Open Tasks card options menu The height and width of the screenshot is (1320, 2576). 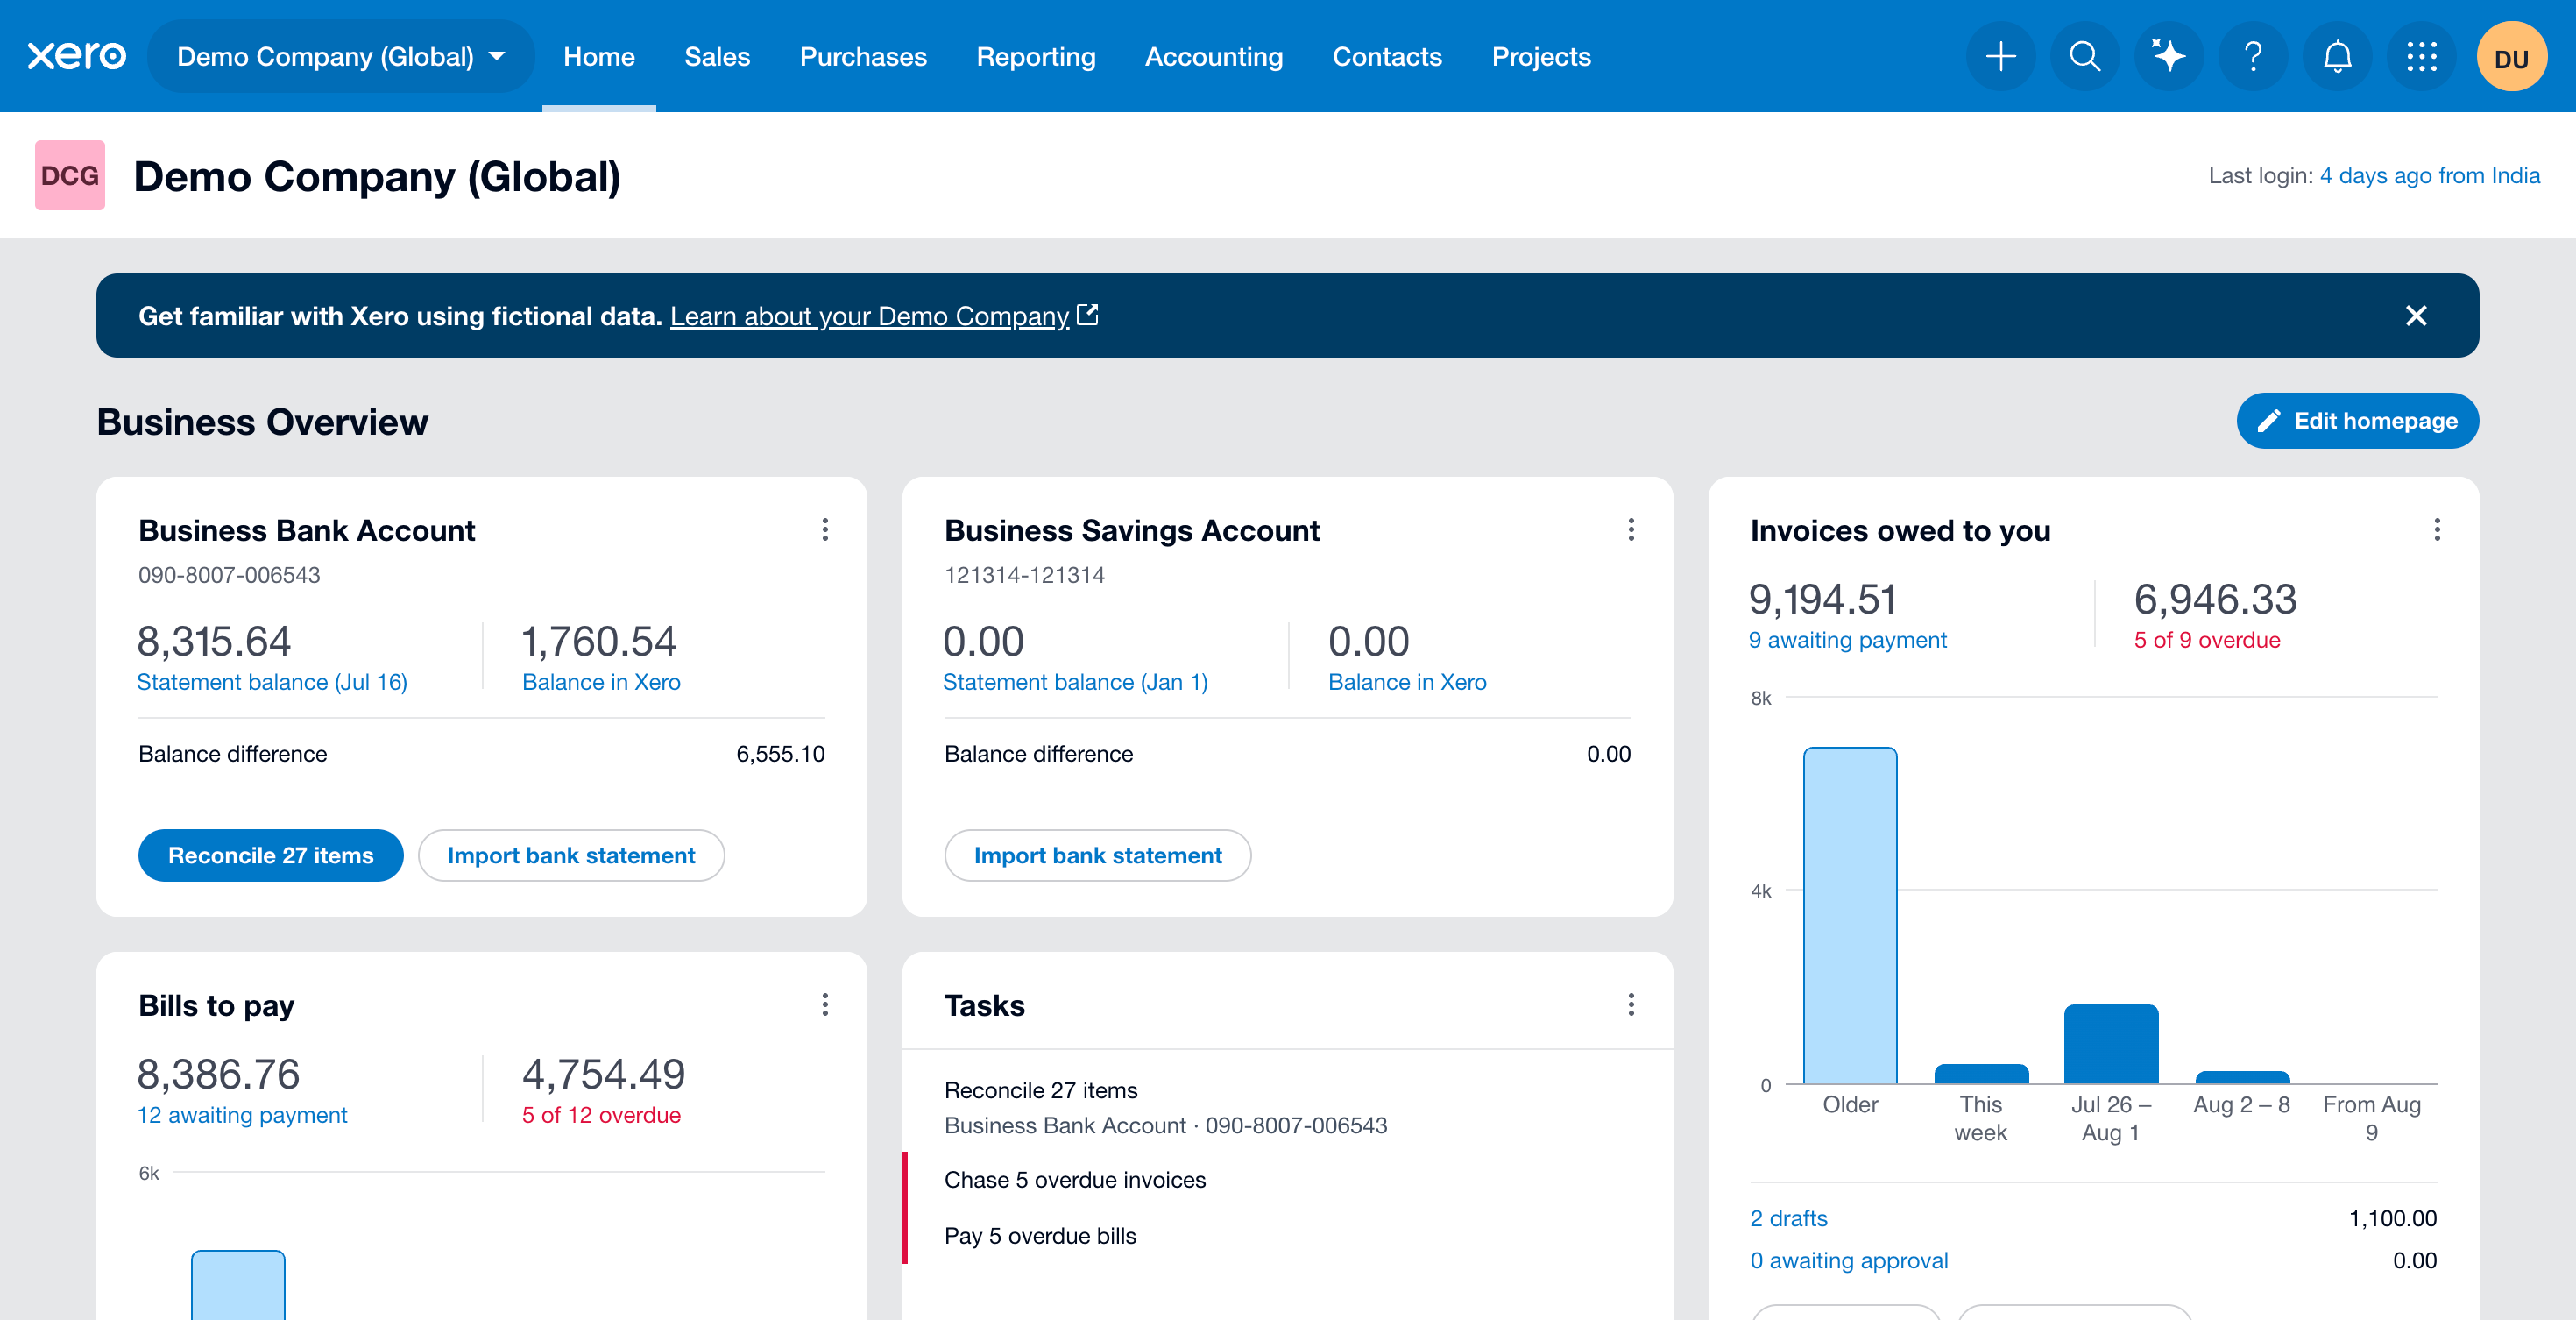coord(1631,1005)
